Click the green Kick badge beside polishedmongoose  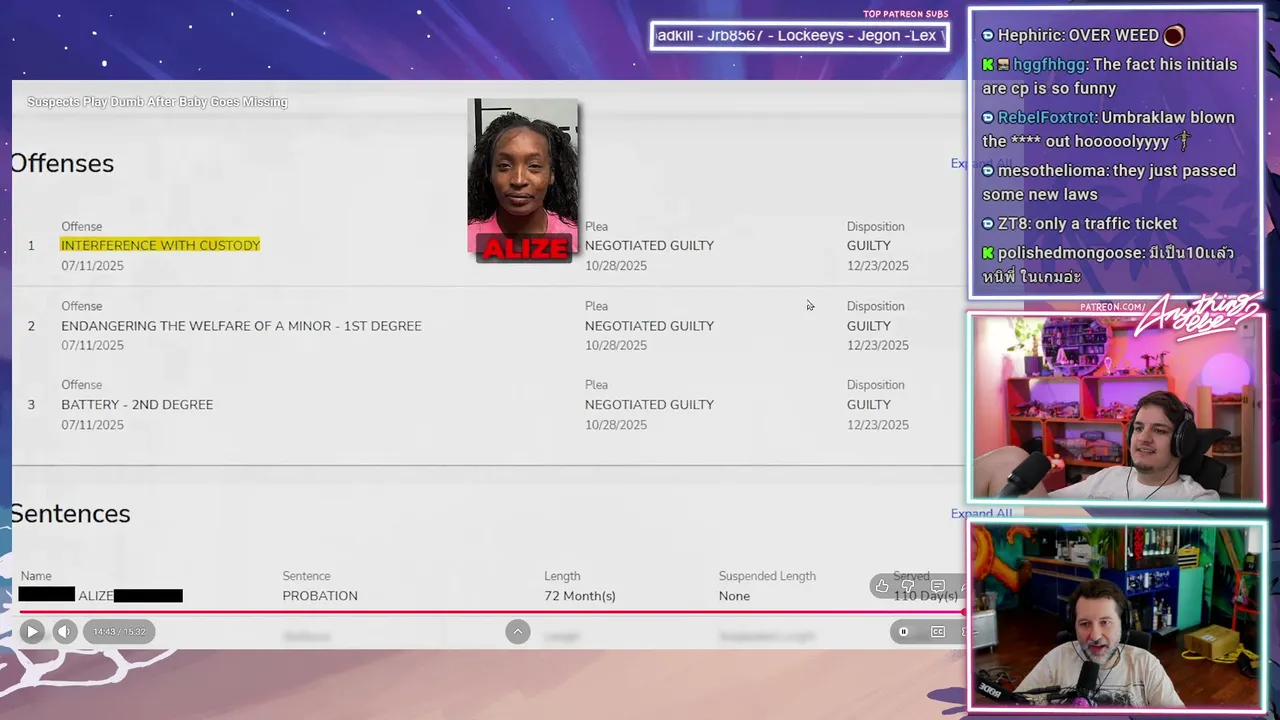pyautogui.click(x=988, y=253)
